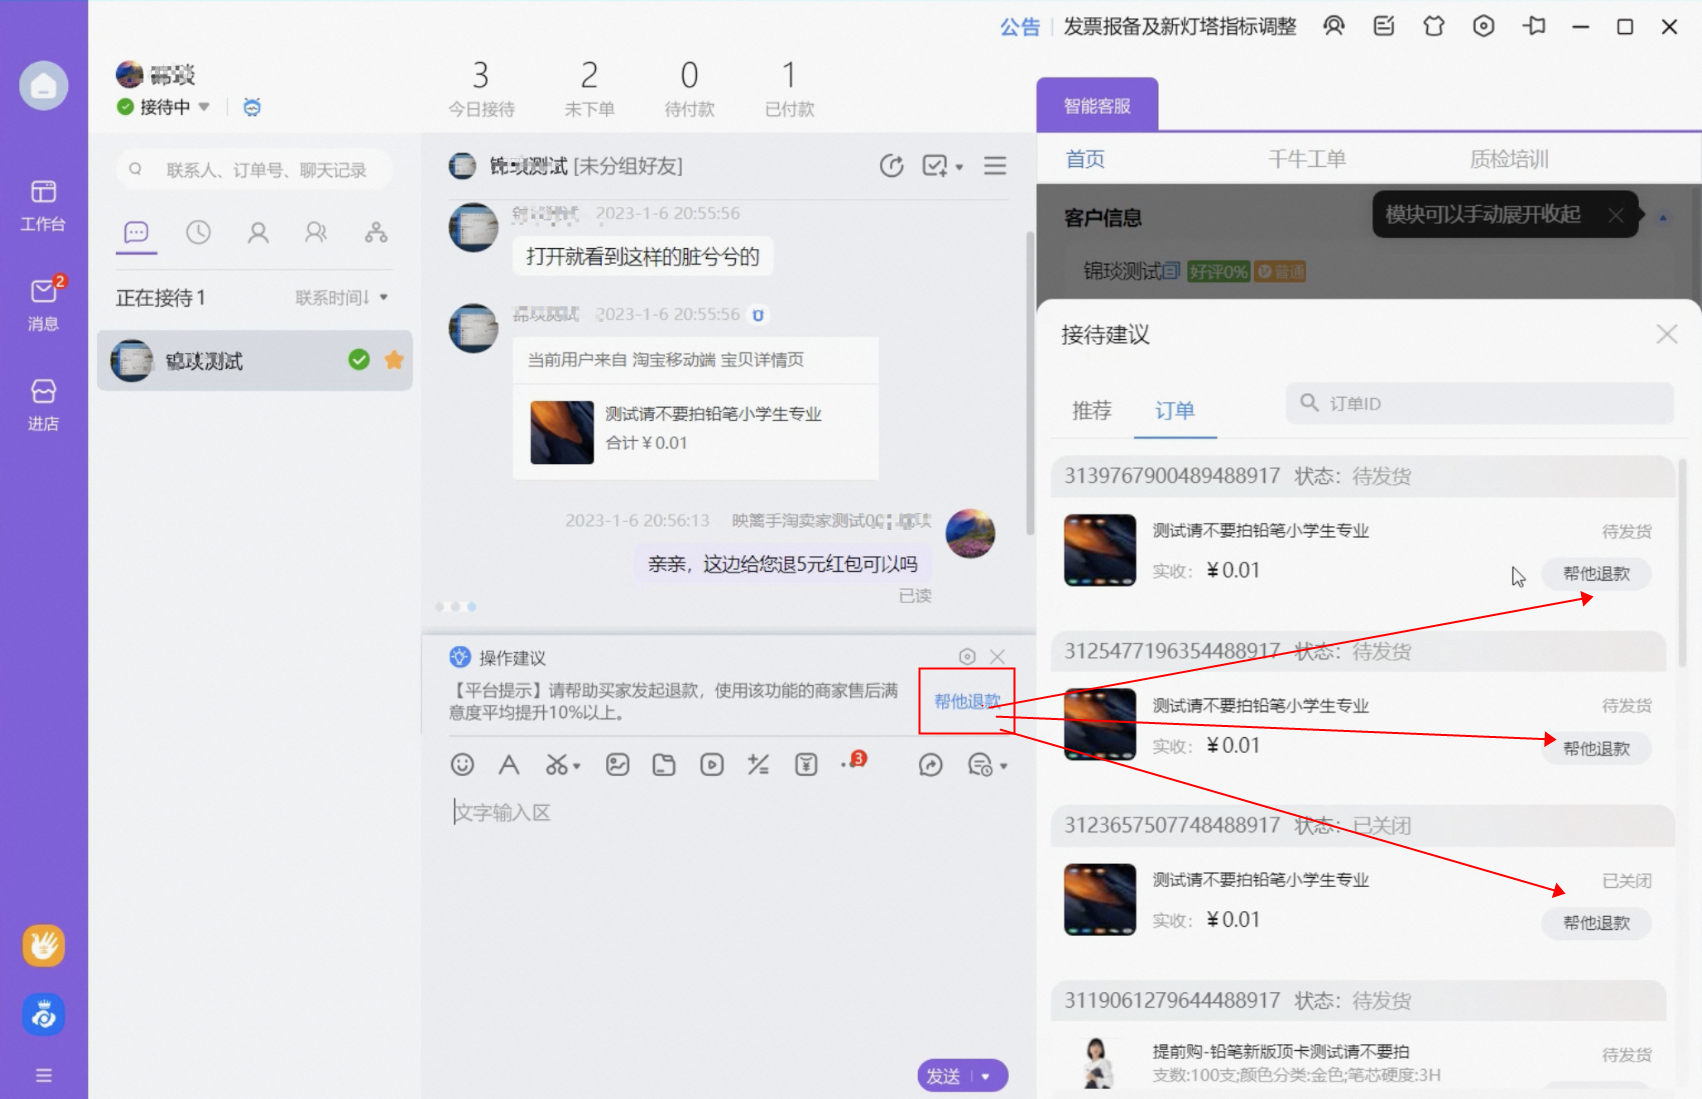Image resolution: width=1702 pixels, height=1099 pixels.
Task: Click the 今日接待 count of 3
Action: [x=481, y=88]
